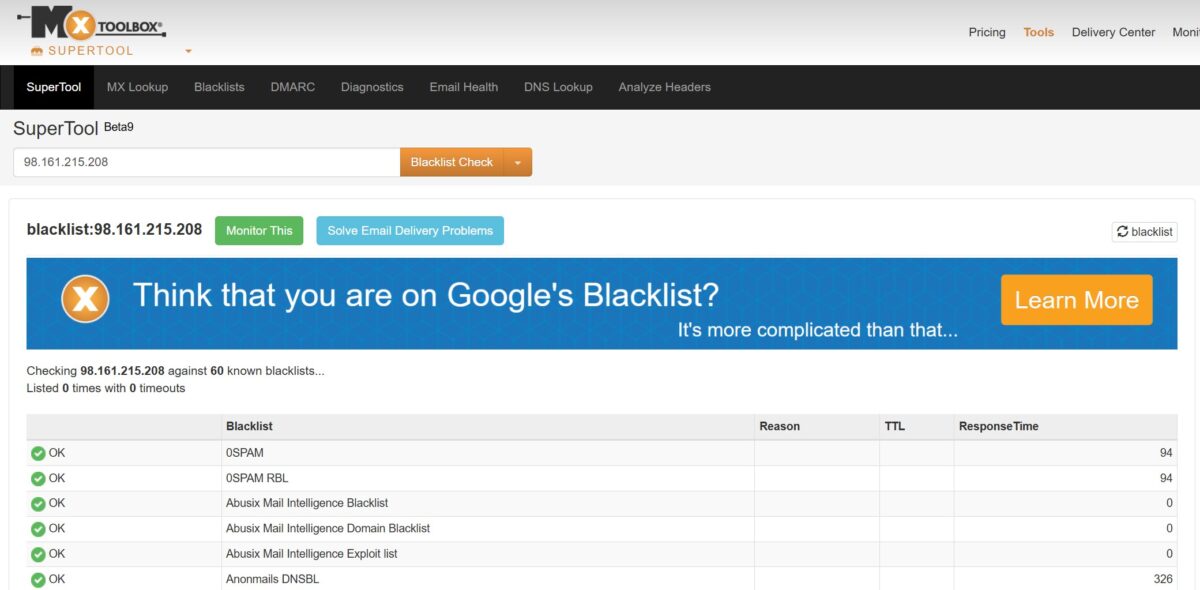The image size is (1200, 590).
Task: Click the 0SPAM blacklist name
Action: 245,453
